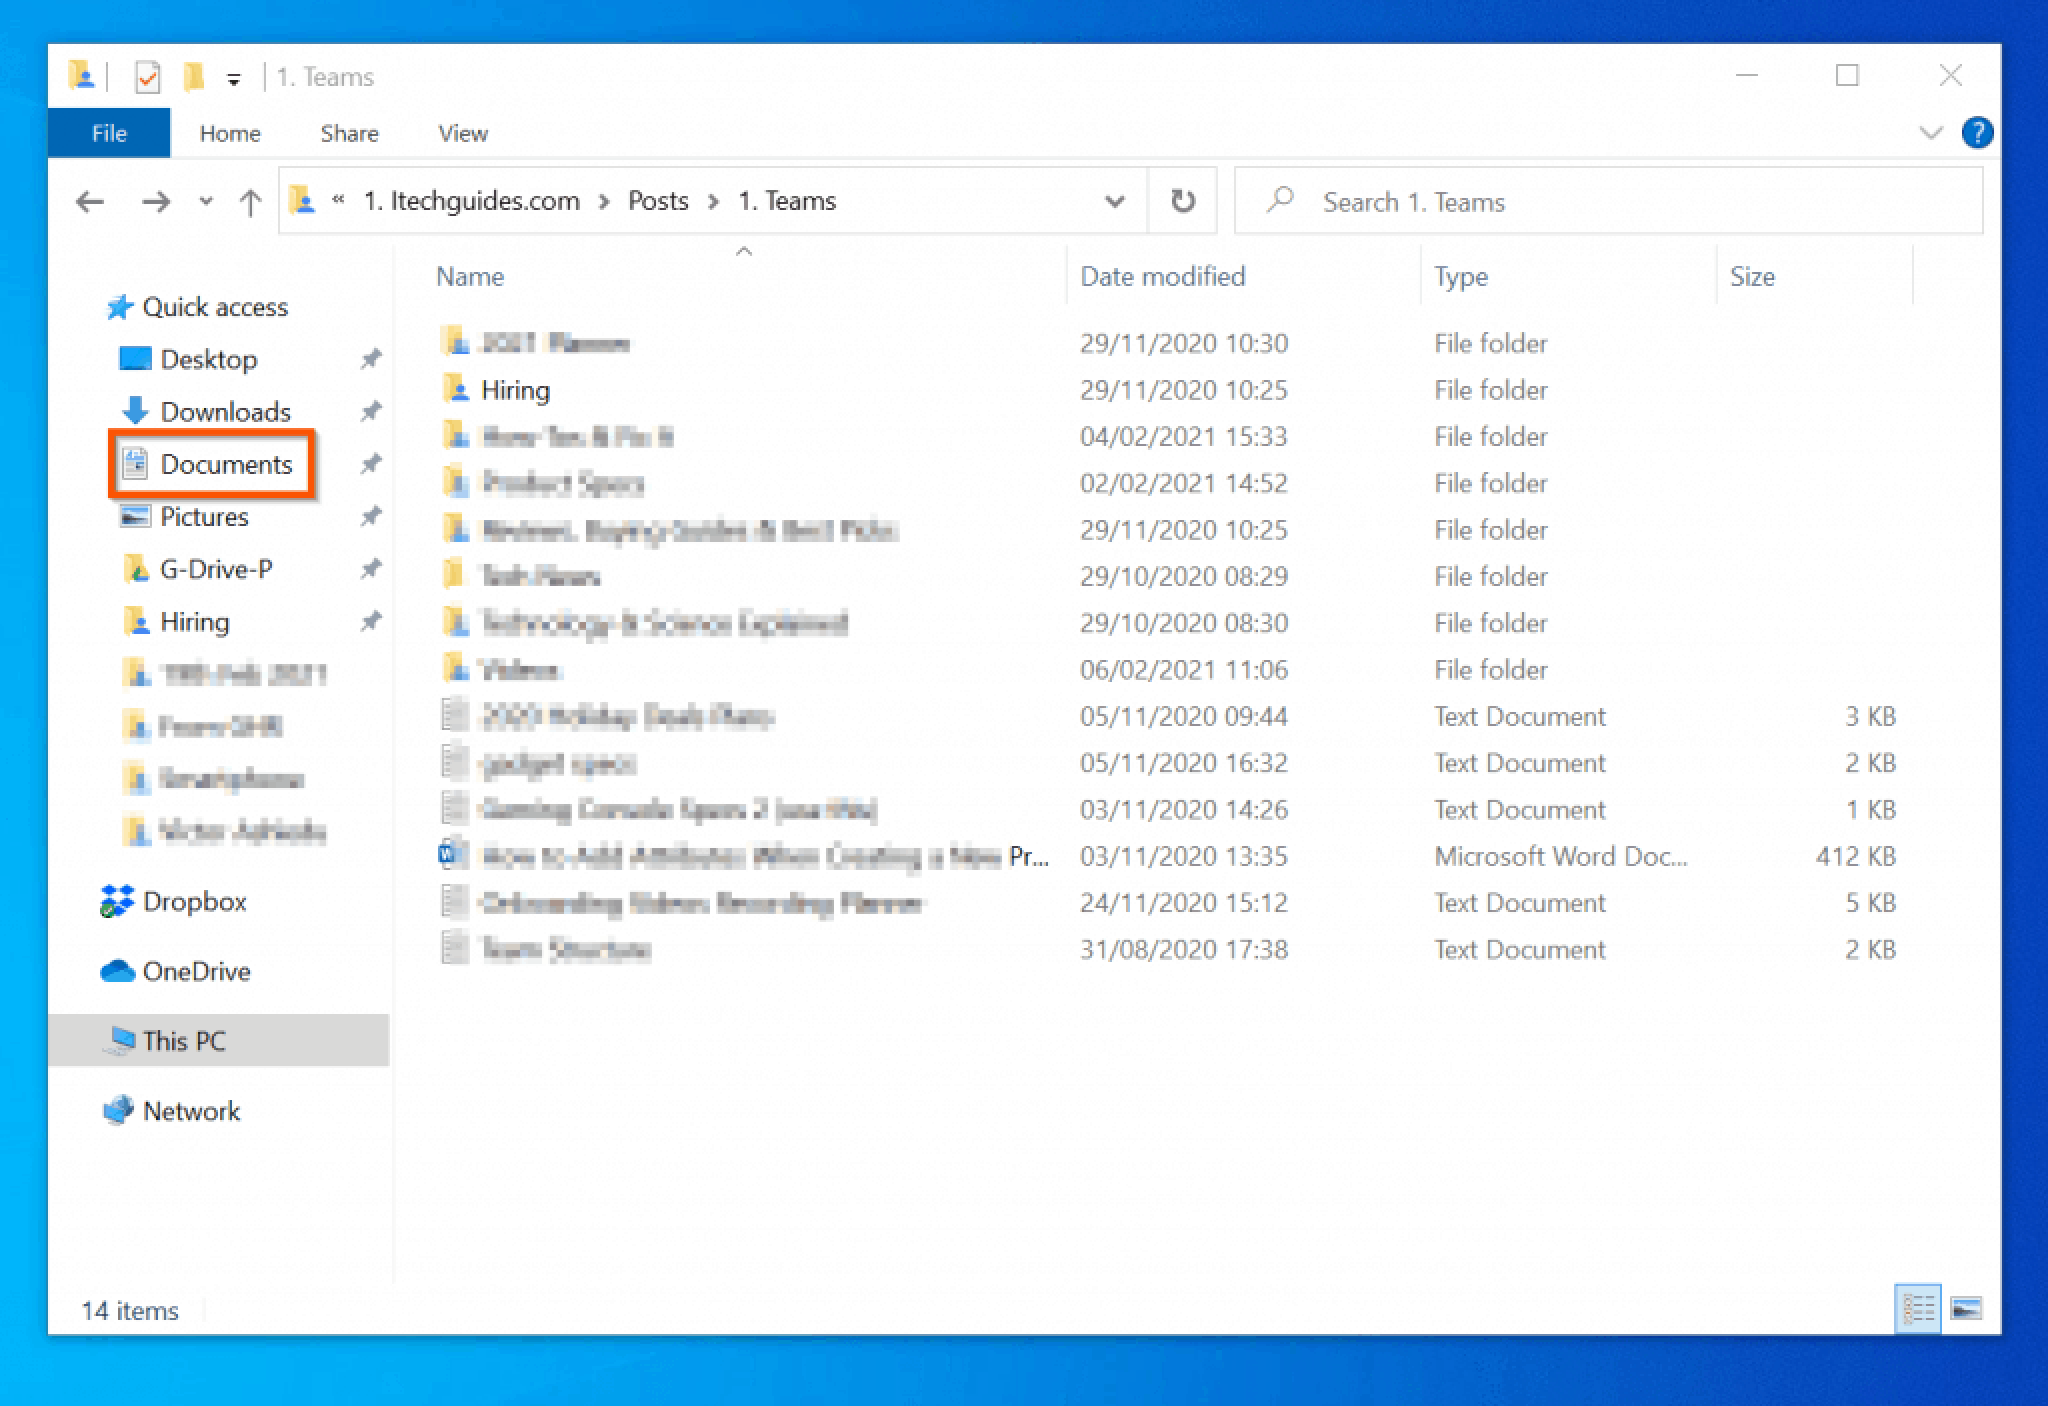Open the Customize Quick Access Toolbar dropdown
Viewport: 2048px width, 1406px height.
(234, 80)
